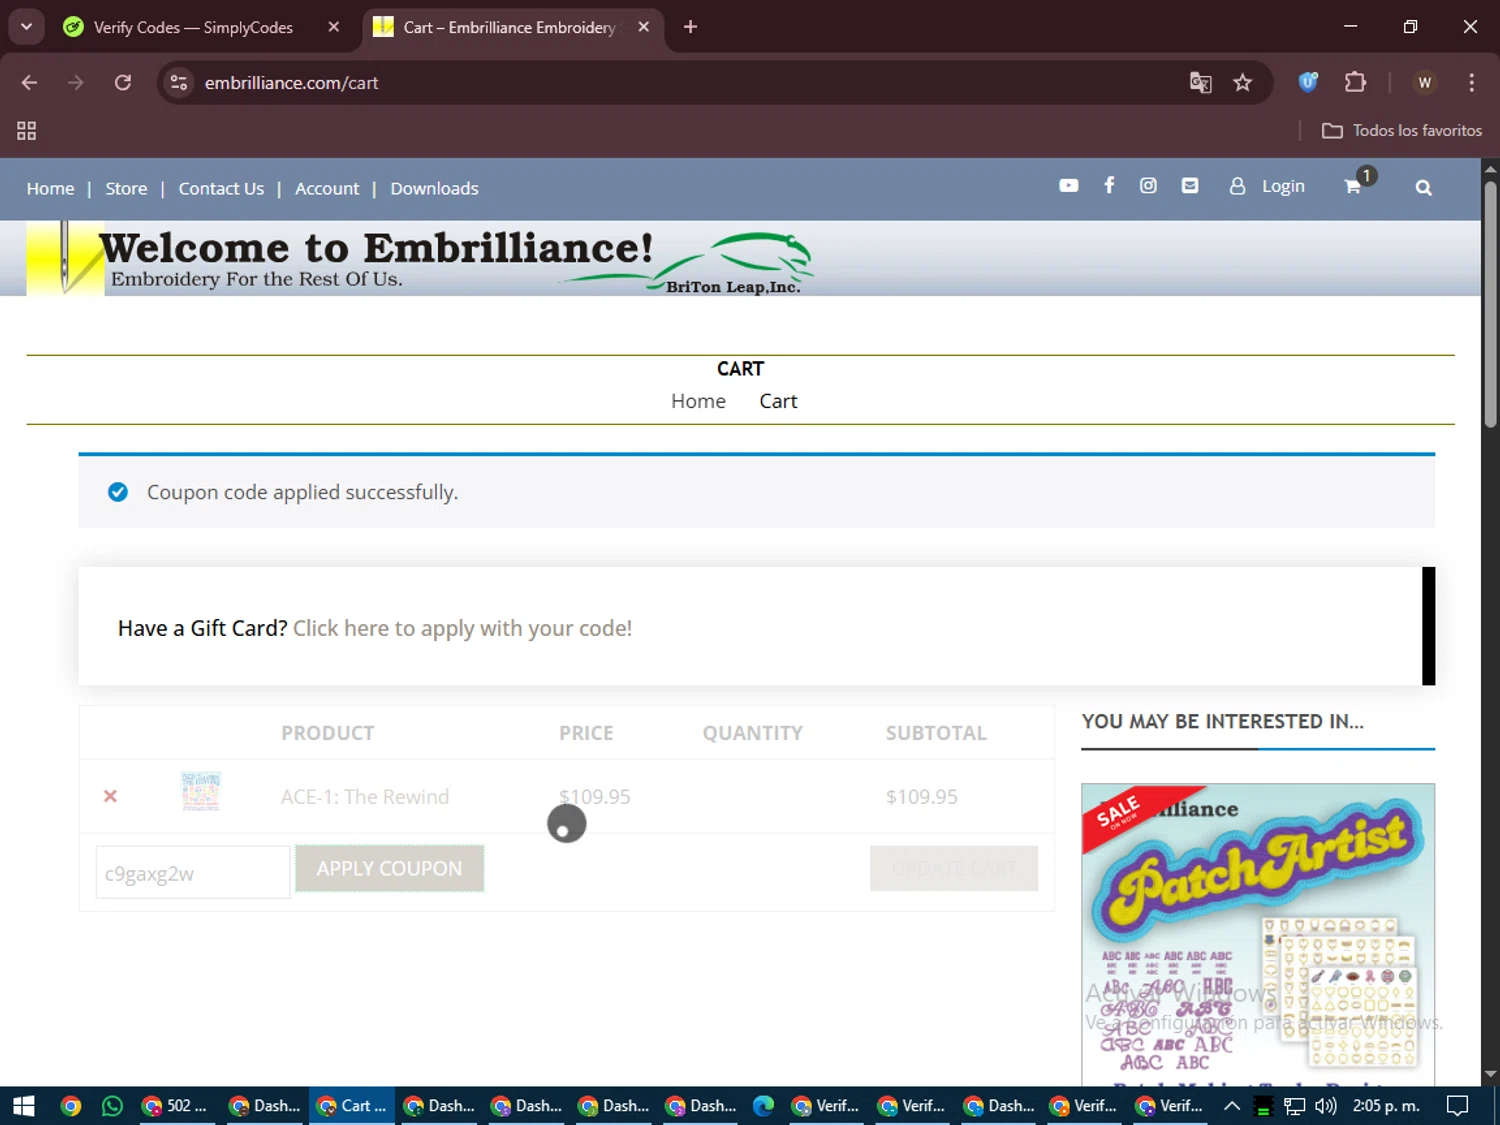Screen dimensions: 1500x1125
Task: Close the Cart – Embrilliance tab
Action: pos(644,27)
